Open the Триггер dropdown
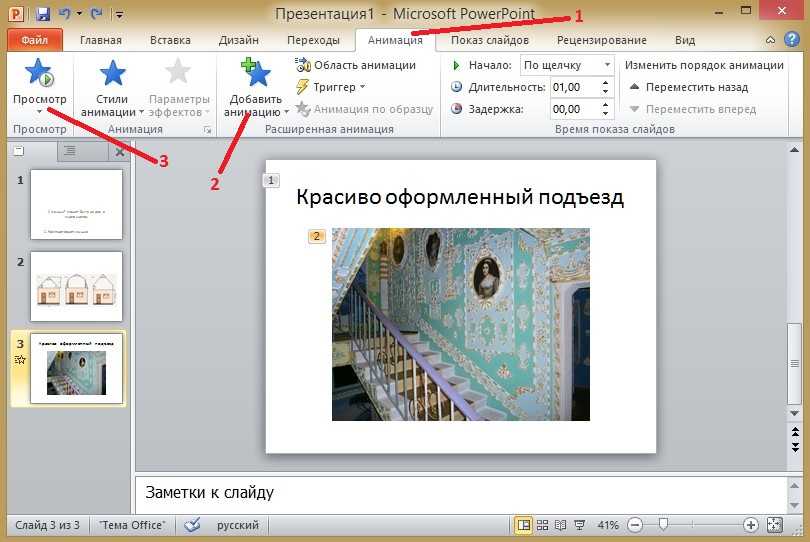 [x=331, y=87]
